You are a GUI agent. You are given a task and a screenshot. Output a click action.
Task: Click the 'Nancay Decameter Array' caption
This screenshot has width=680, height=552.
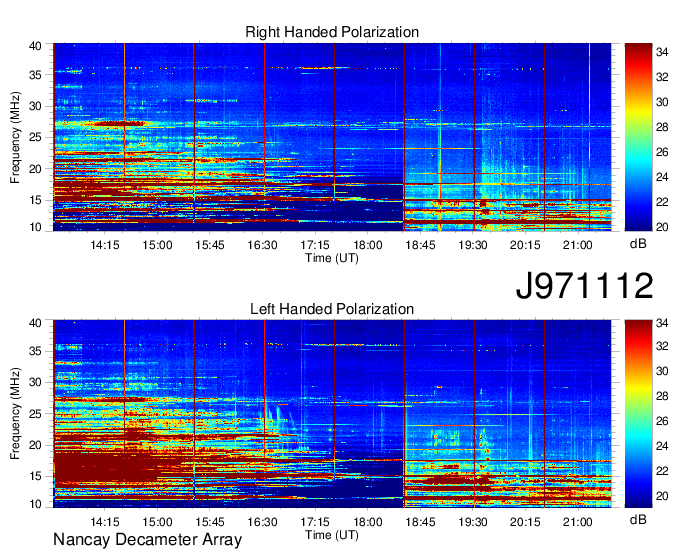coord(147,540)
